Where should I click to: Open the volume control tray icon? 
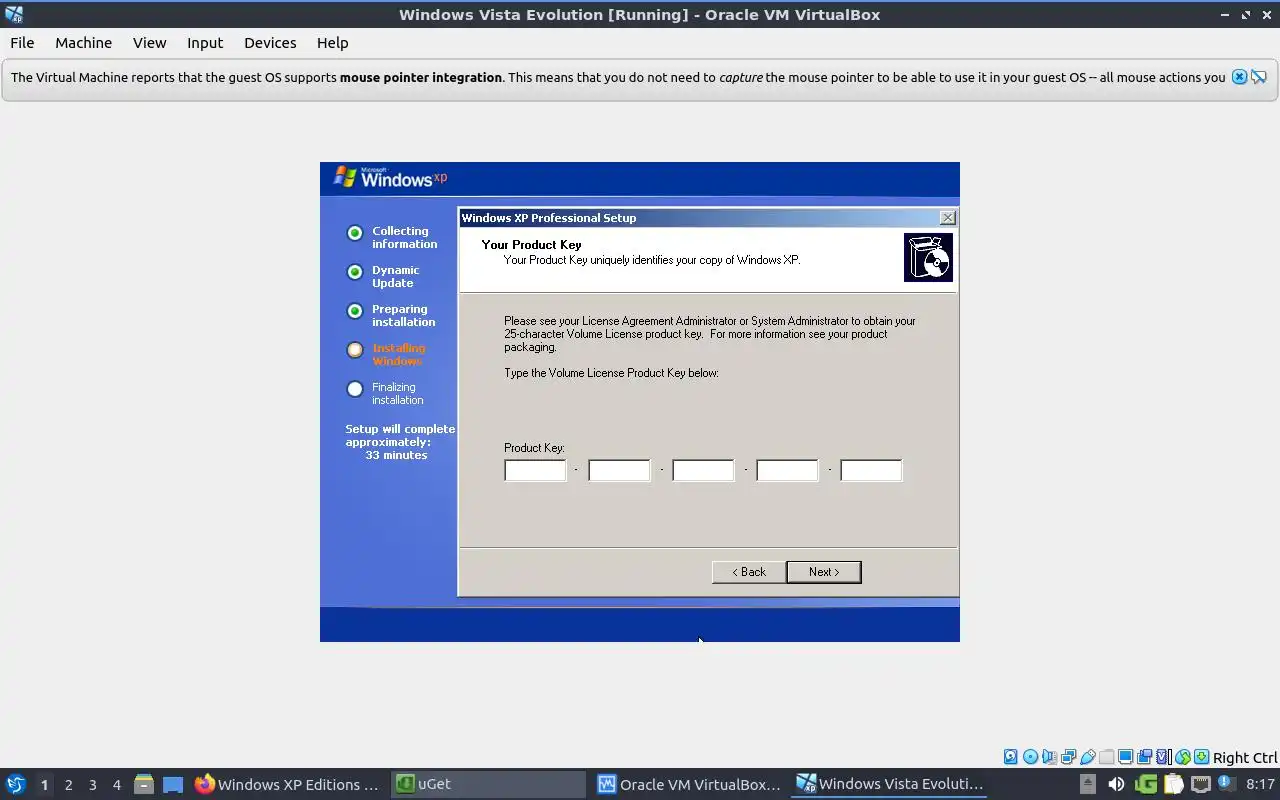1116,784
